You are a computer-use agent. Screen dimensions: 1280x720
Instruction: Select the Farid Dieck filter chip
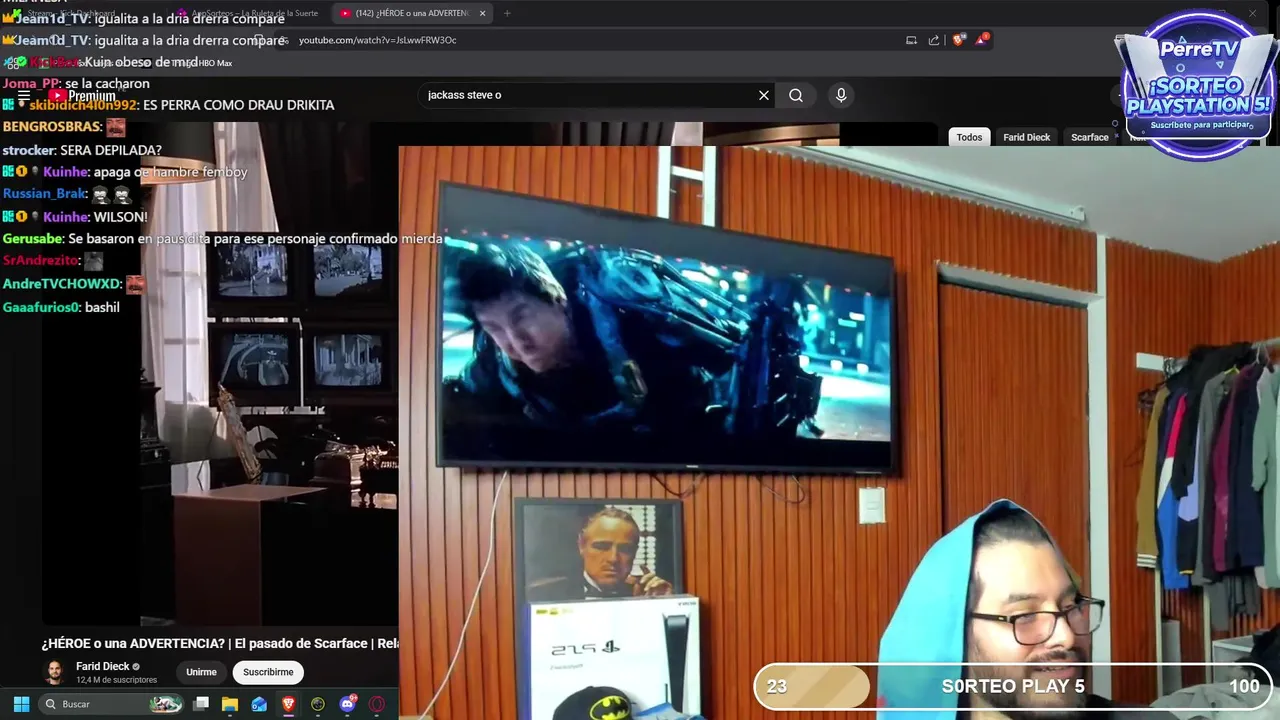tap(1026, 137)
